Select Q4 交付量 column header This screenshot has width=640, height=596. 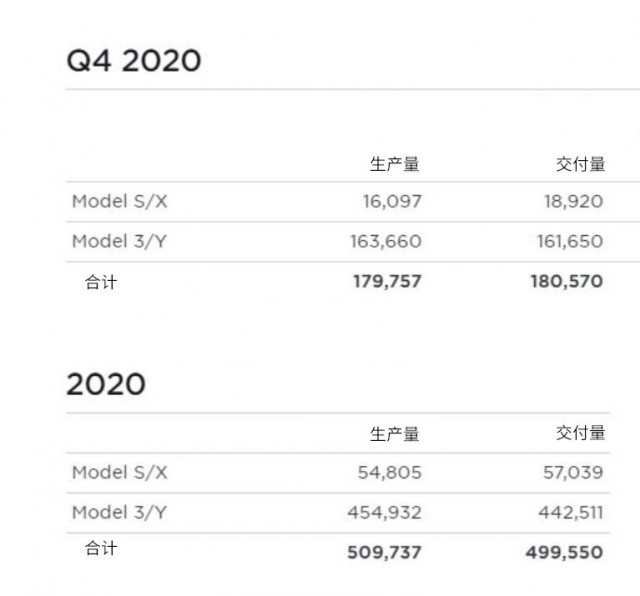pyautogui.click(x=580, y=164)
